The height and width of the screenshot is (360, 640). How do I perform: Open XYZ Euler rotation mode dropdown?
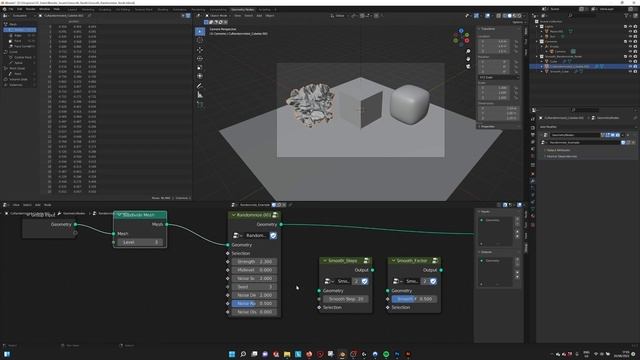[x=498, y=77]
